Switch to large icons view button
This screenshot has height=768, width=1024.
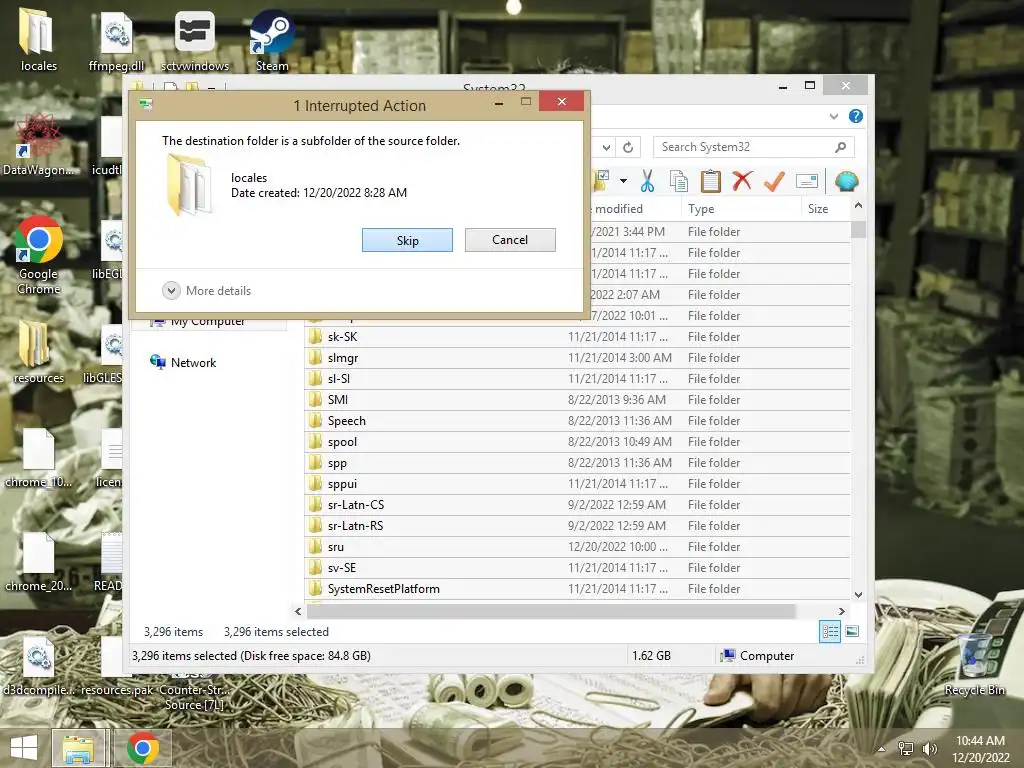(x=852, y=631)
